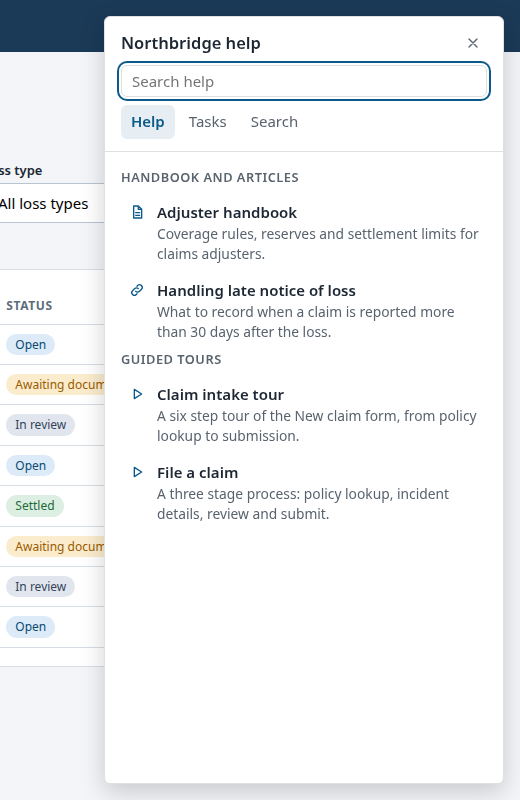The image size is (520, 800).
Task: Click the three stage process description text
Action: coord(303,504)
